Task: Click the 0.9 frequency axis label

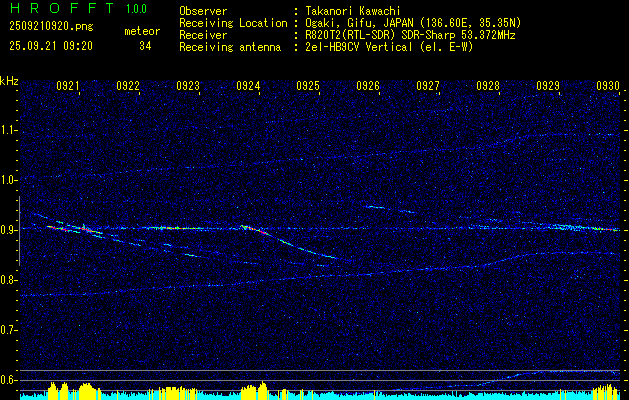Action: (x=9, y=230)
